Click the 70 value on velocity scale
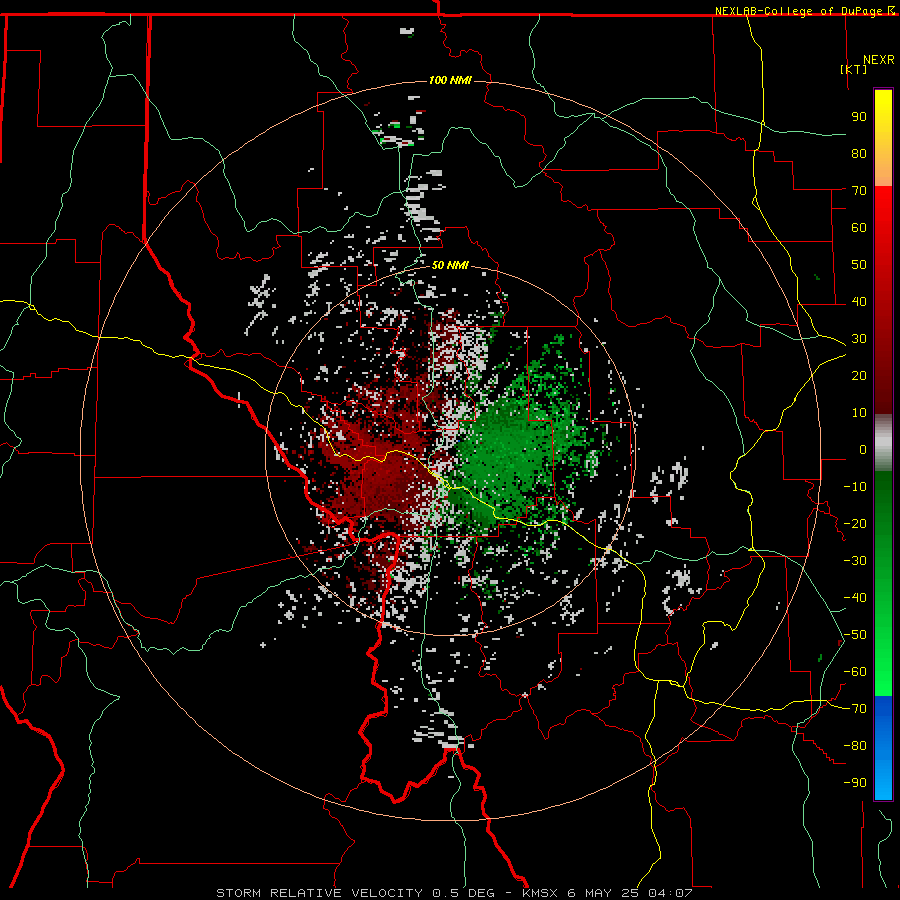The height and width of the screenshot is (900, 900). [859, 191]
